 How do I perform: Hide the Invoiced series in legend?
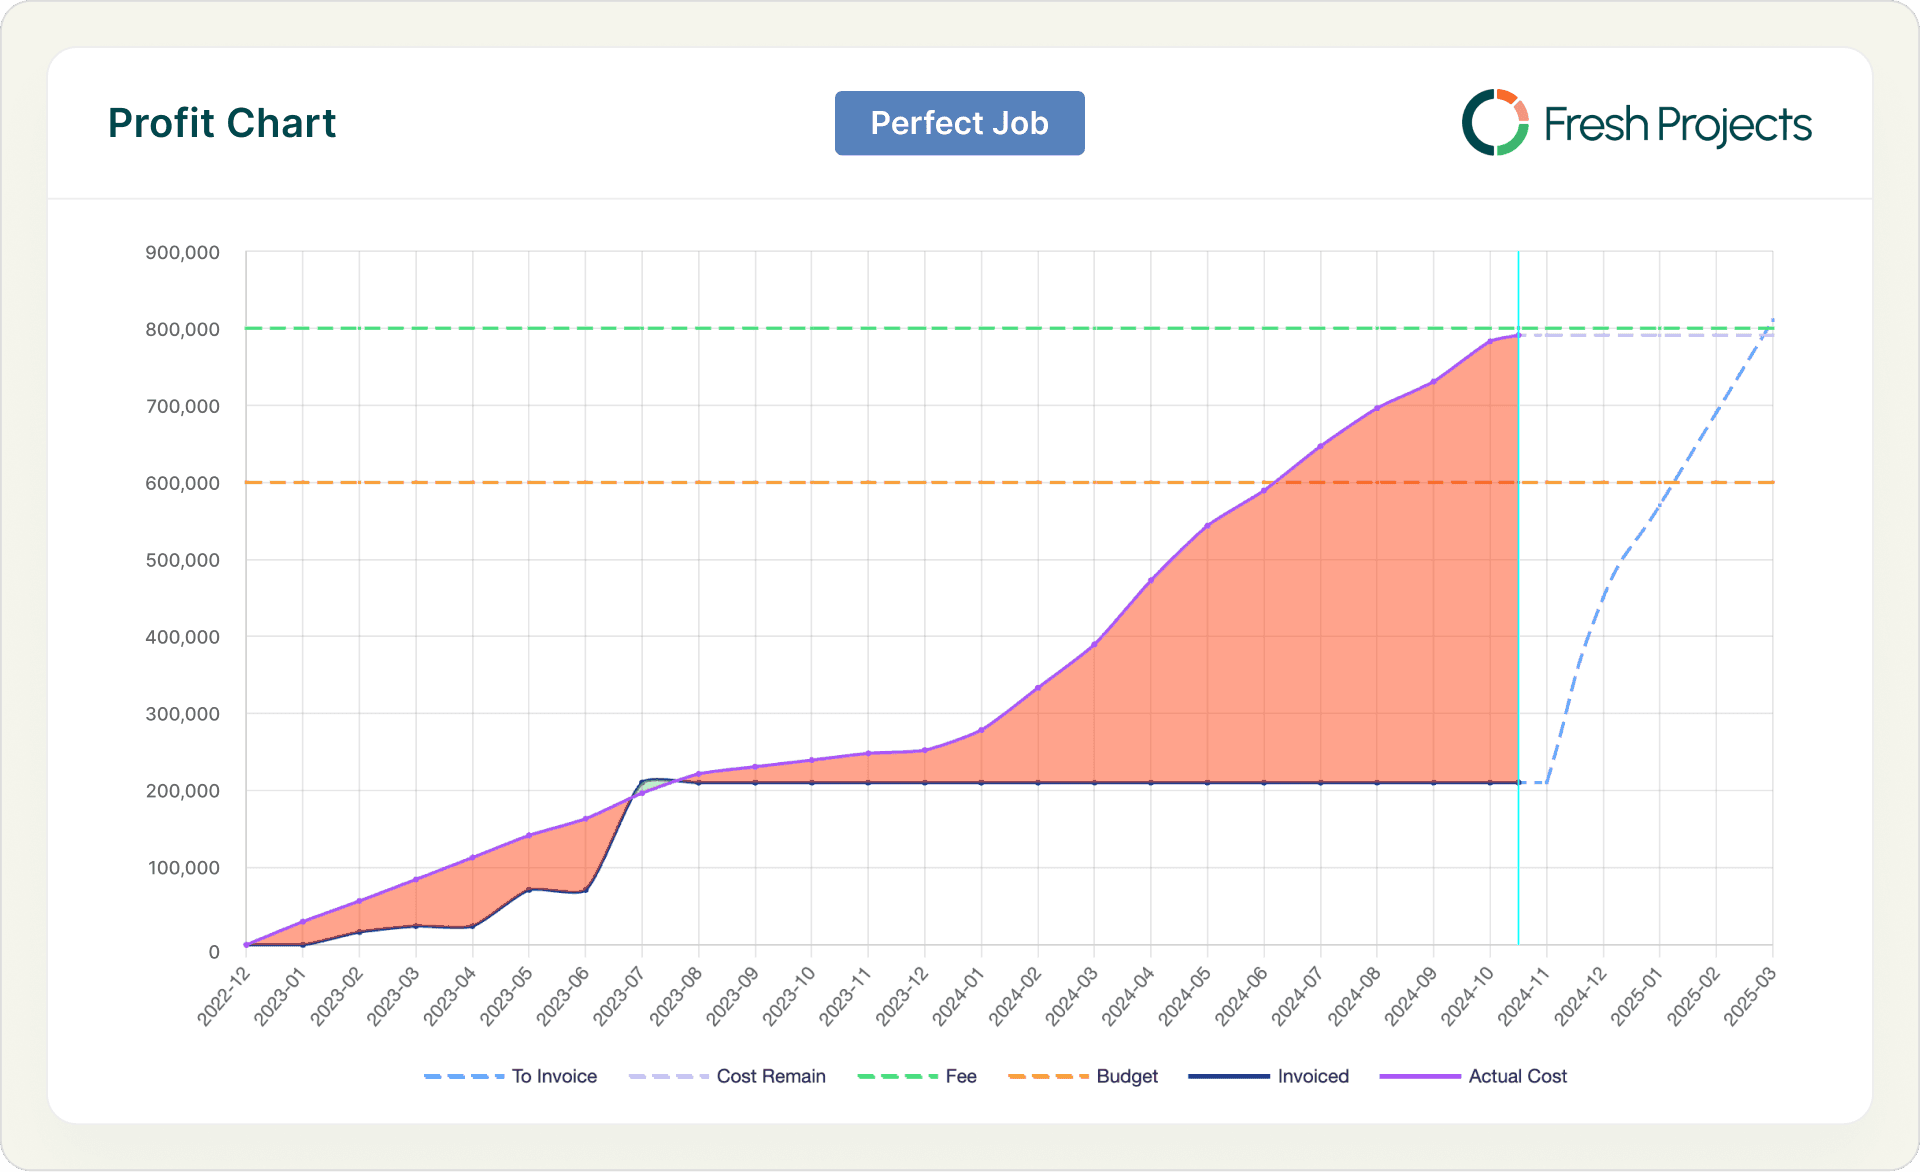coord(1312,1076)
